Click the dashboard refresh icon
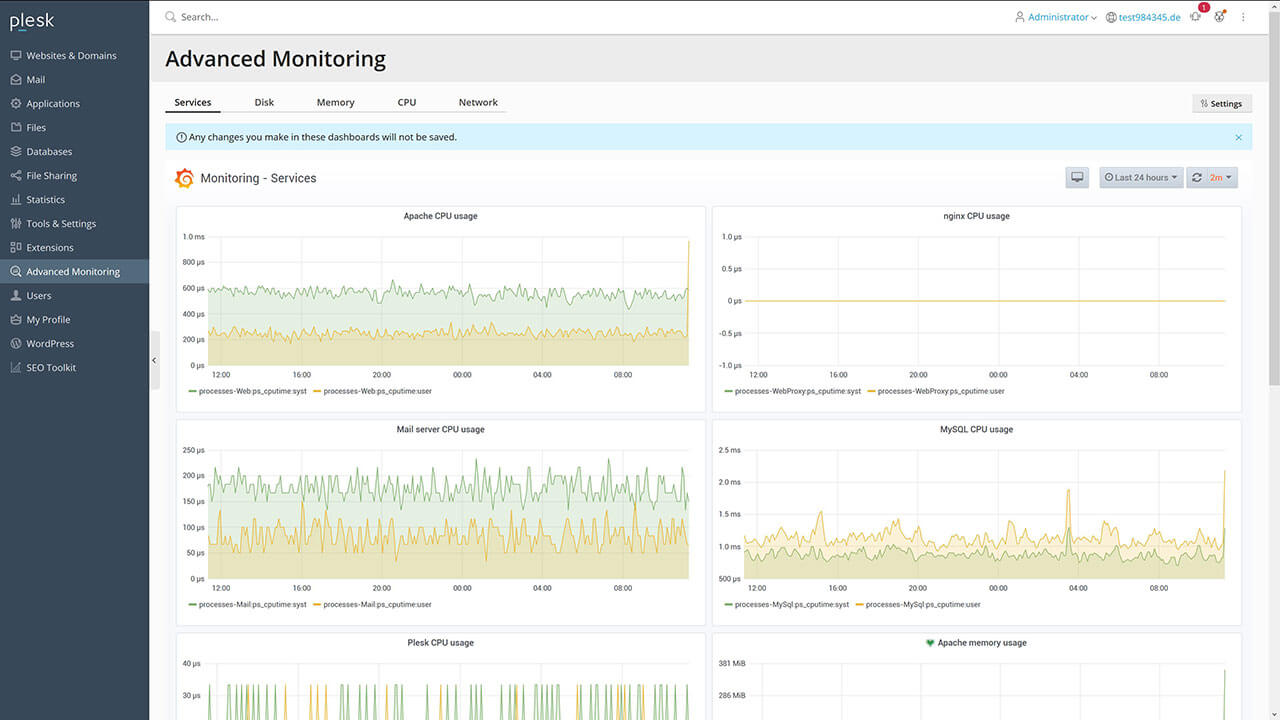The image size is (1280, 720). (x=1197, y=178)
